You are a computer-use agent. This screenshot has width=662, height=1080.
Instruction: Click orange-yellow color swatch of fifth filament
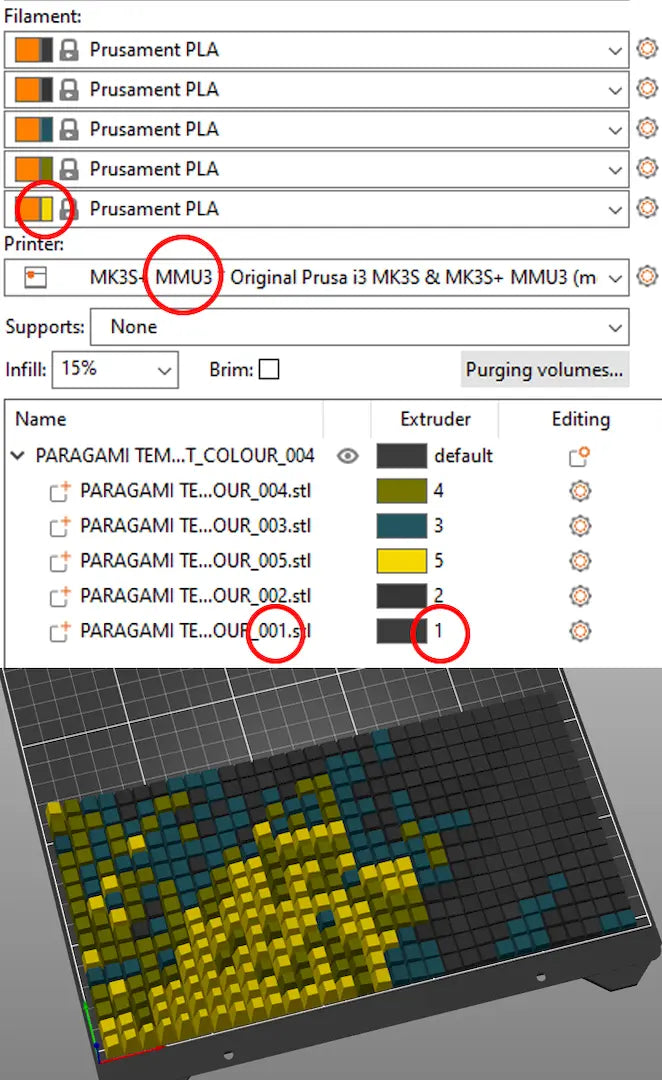coord(34,209)
